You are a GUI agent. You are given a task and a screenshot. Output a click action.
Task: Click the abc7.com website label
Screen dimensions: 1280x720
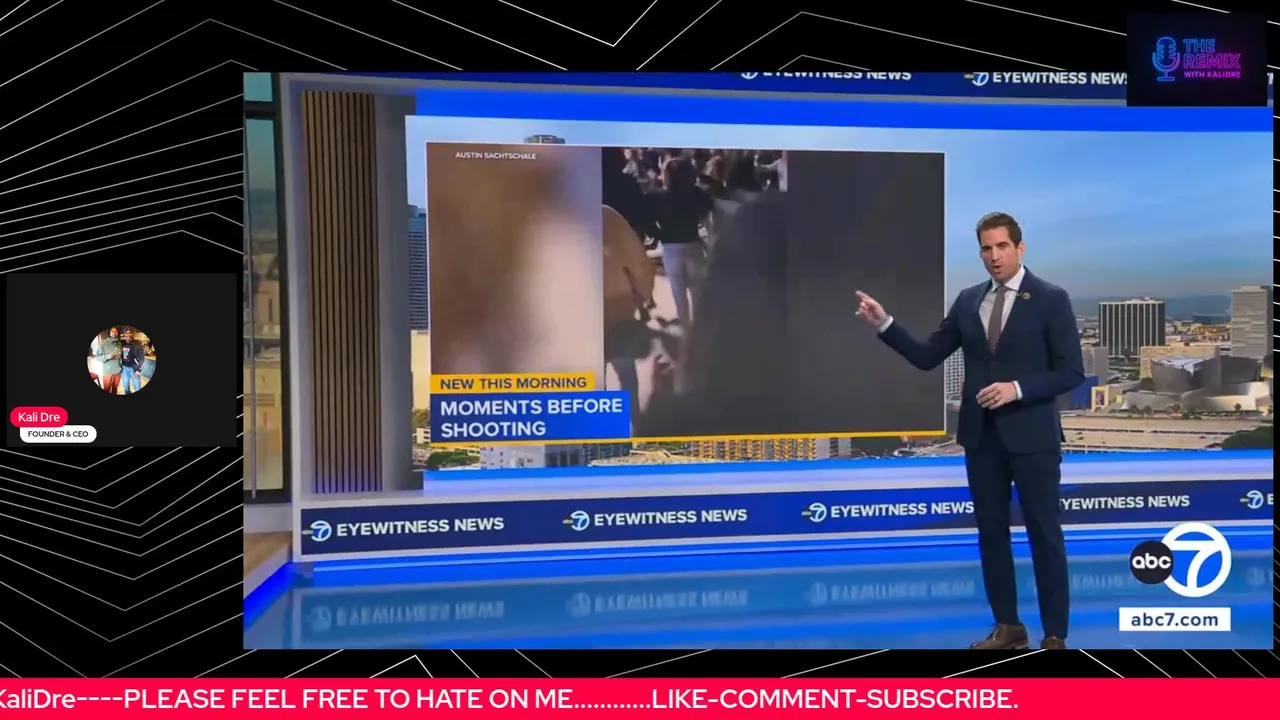pos(1174,619)
